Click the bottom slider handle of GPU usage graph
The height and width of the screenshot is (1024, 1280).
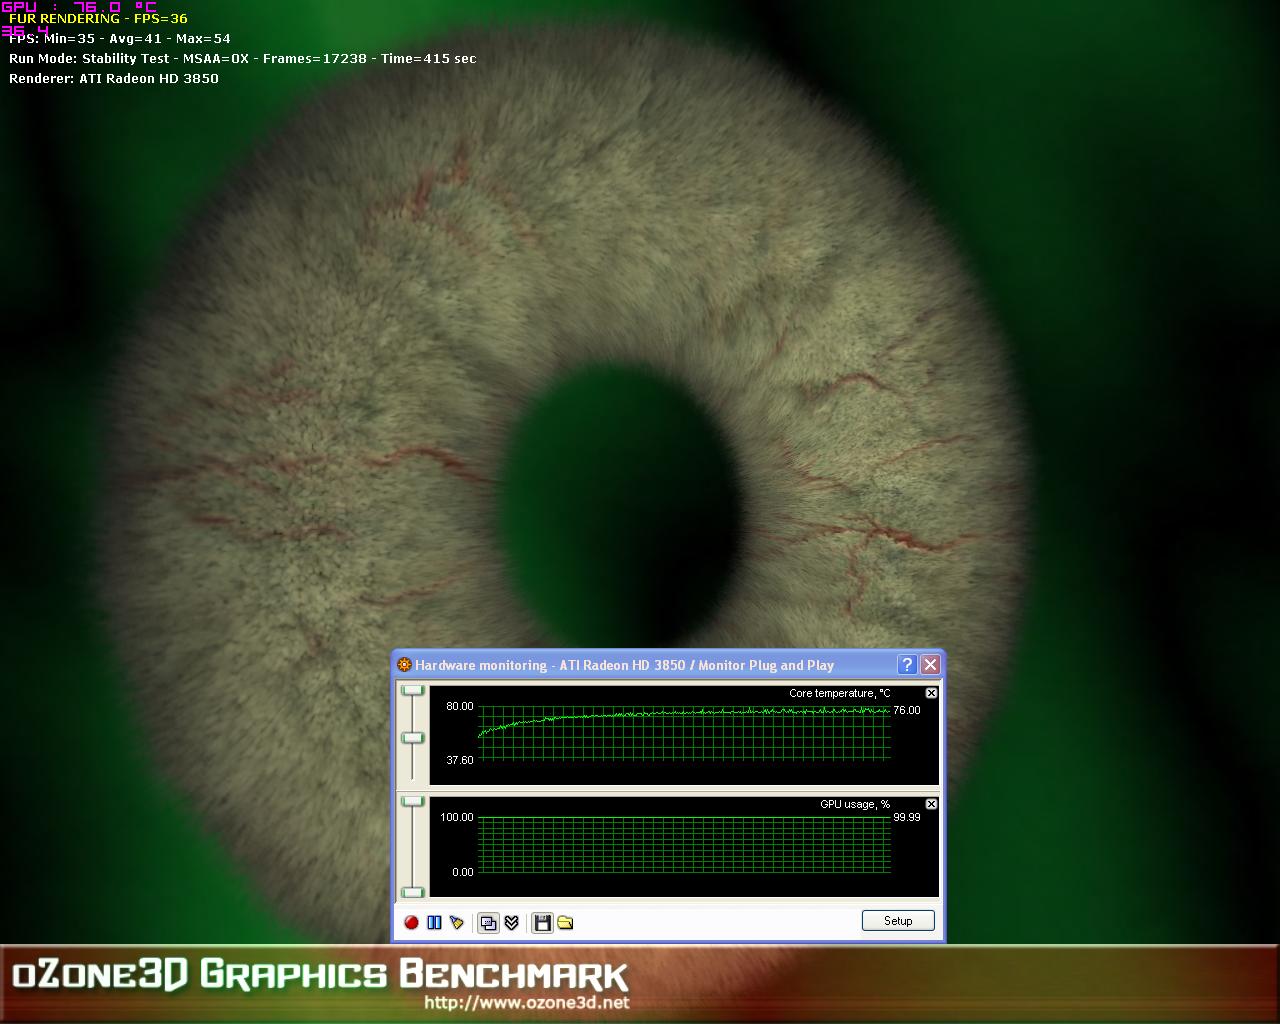[x=412, y=892]
